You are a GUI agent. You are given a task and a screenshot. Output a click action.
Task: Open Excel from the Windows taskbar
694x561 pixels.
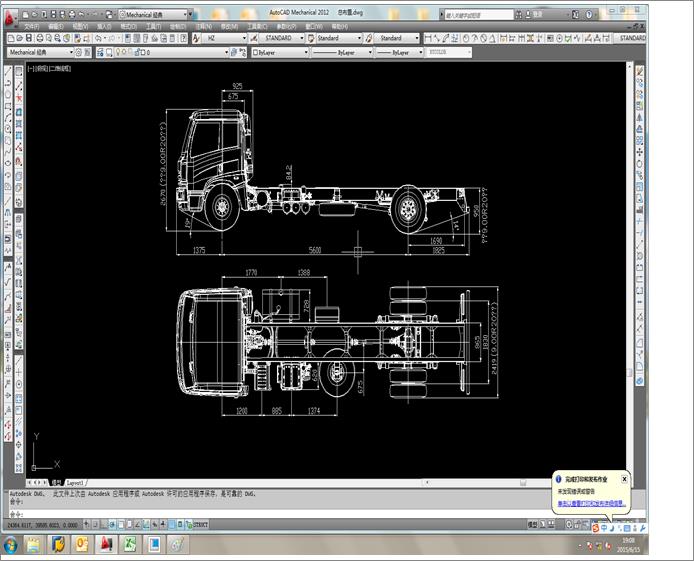tap(130, 545)
